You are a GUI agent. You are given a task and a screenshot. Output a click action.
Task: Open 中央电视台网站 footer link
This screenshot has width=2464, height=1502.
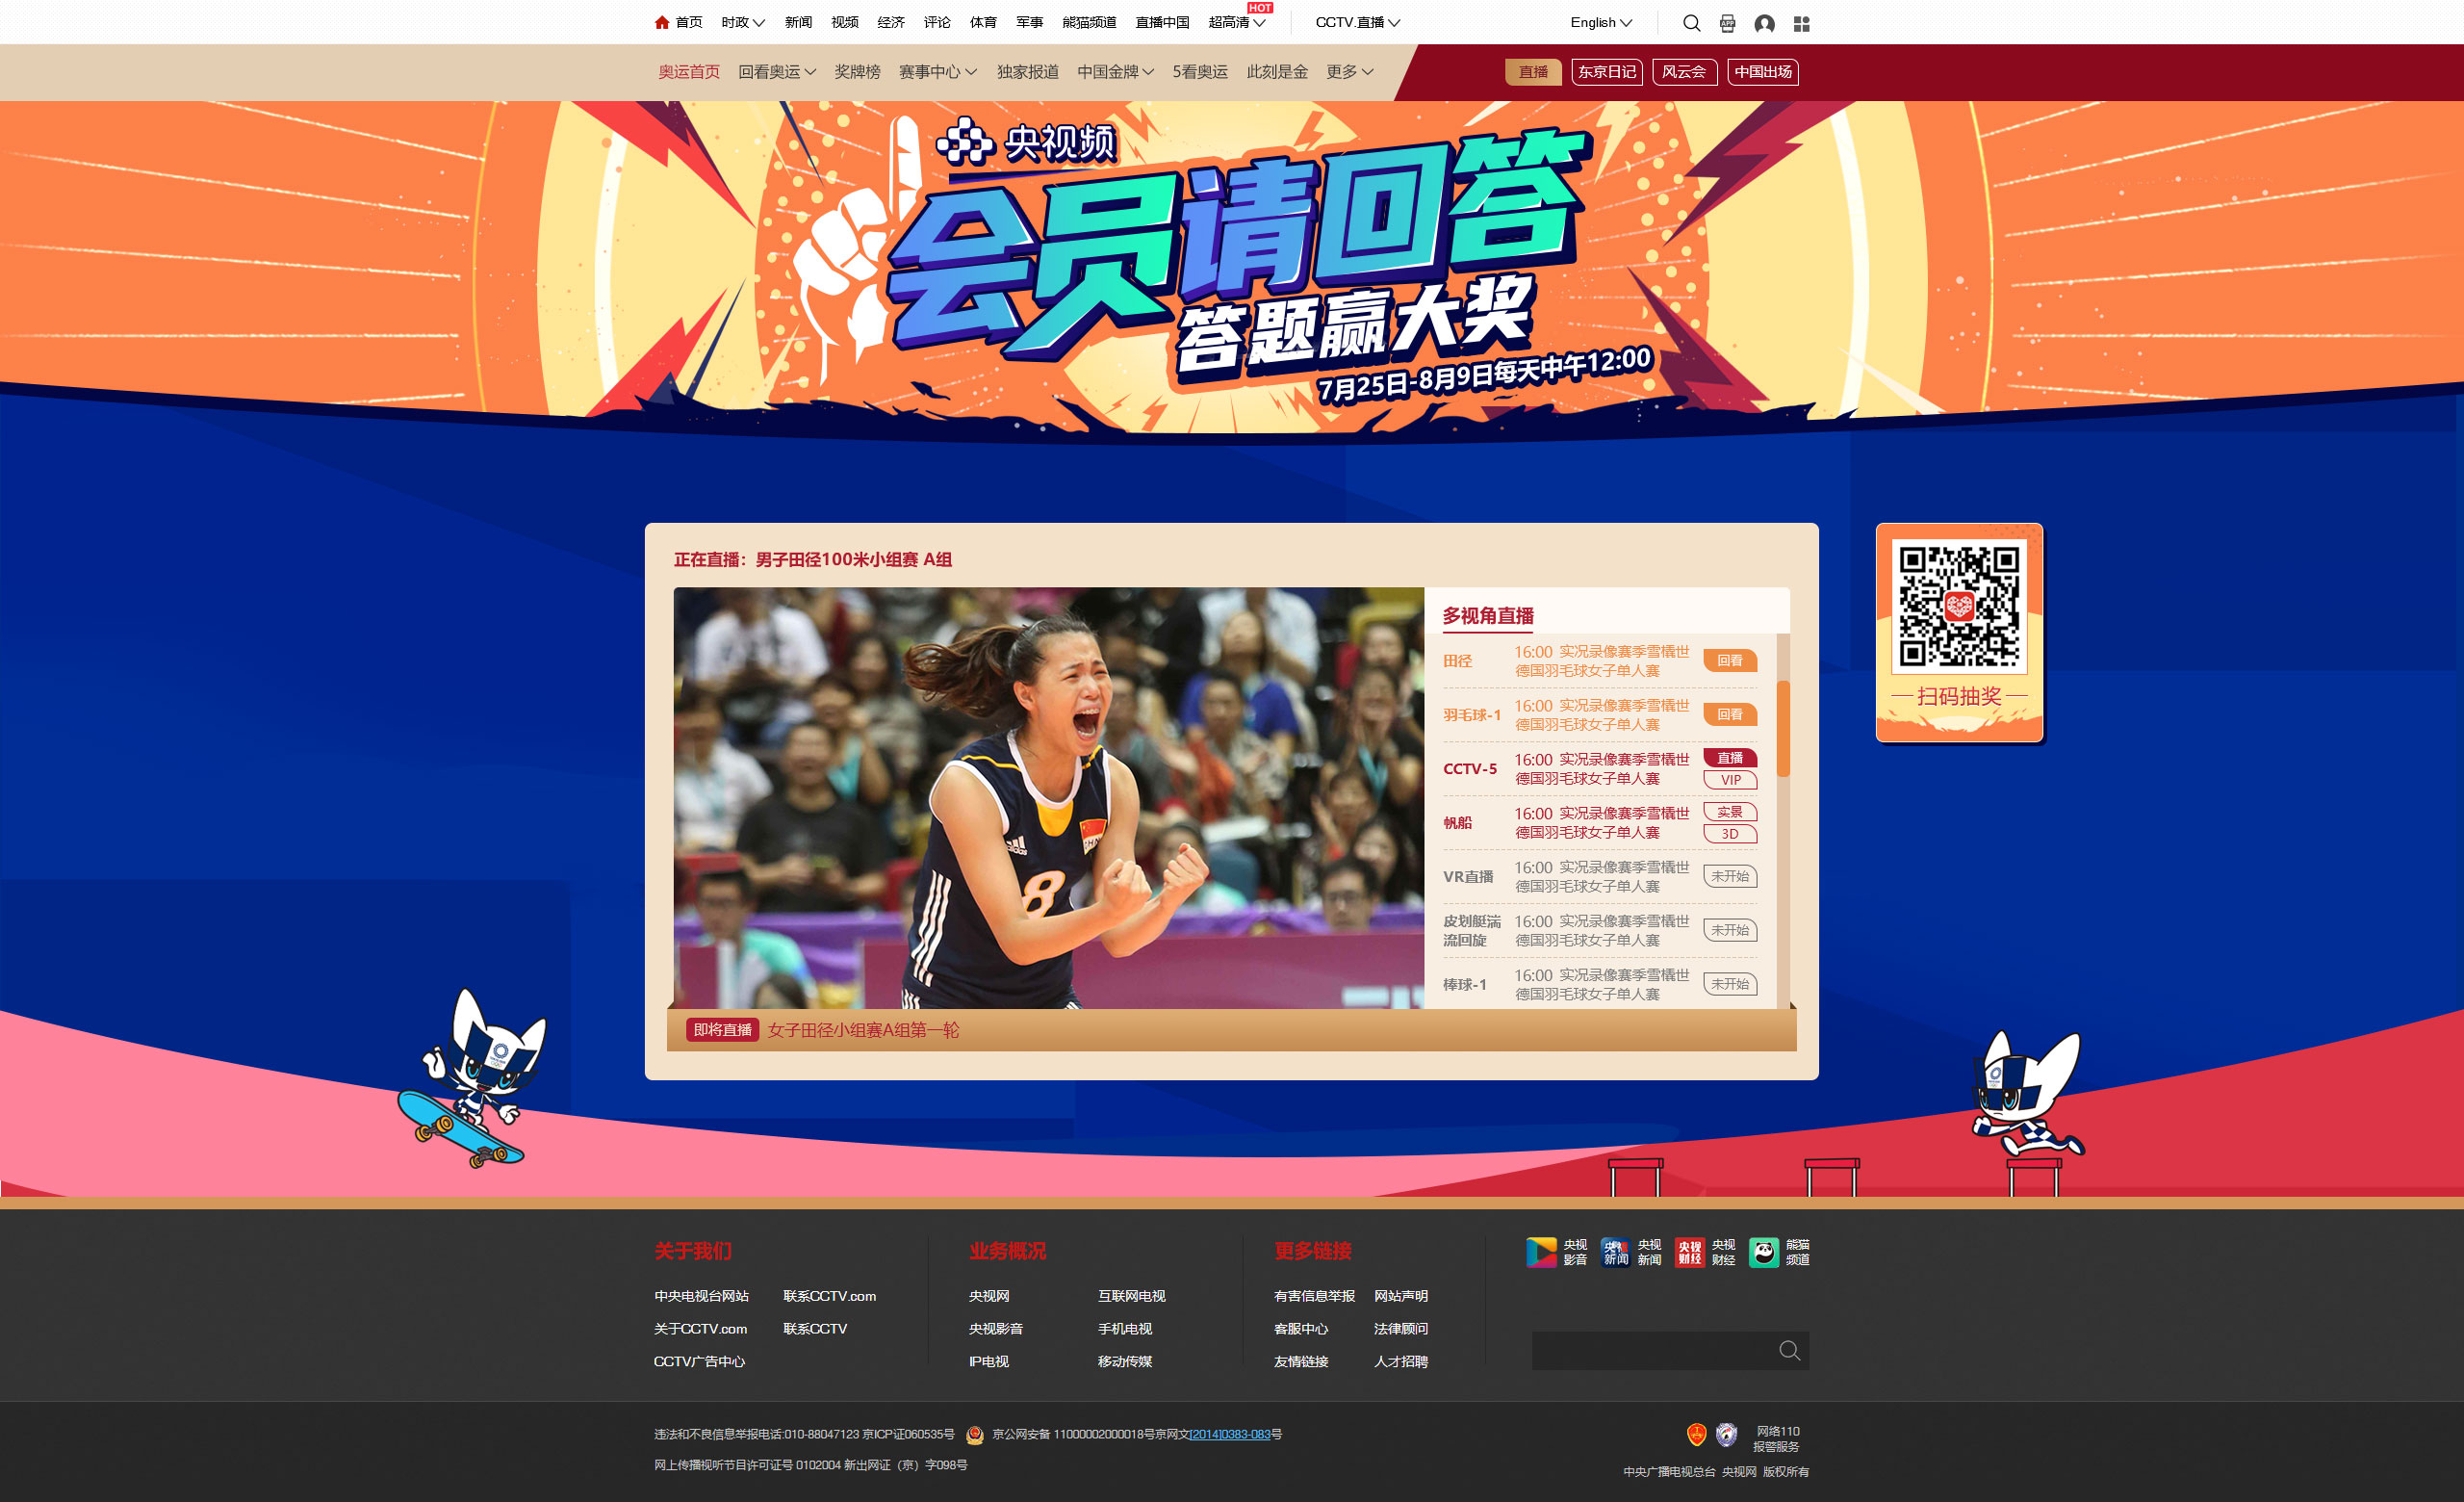pos(701,1296)
